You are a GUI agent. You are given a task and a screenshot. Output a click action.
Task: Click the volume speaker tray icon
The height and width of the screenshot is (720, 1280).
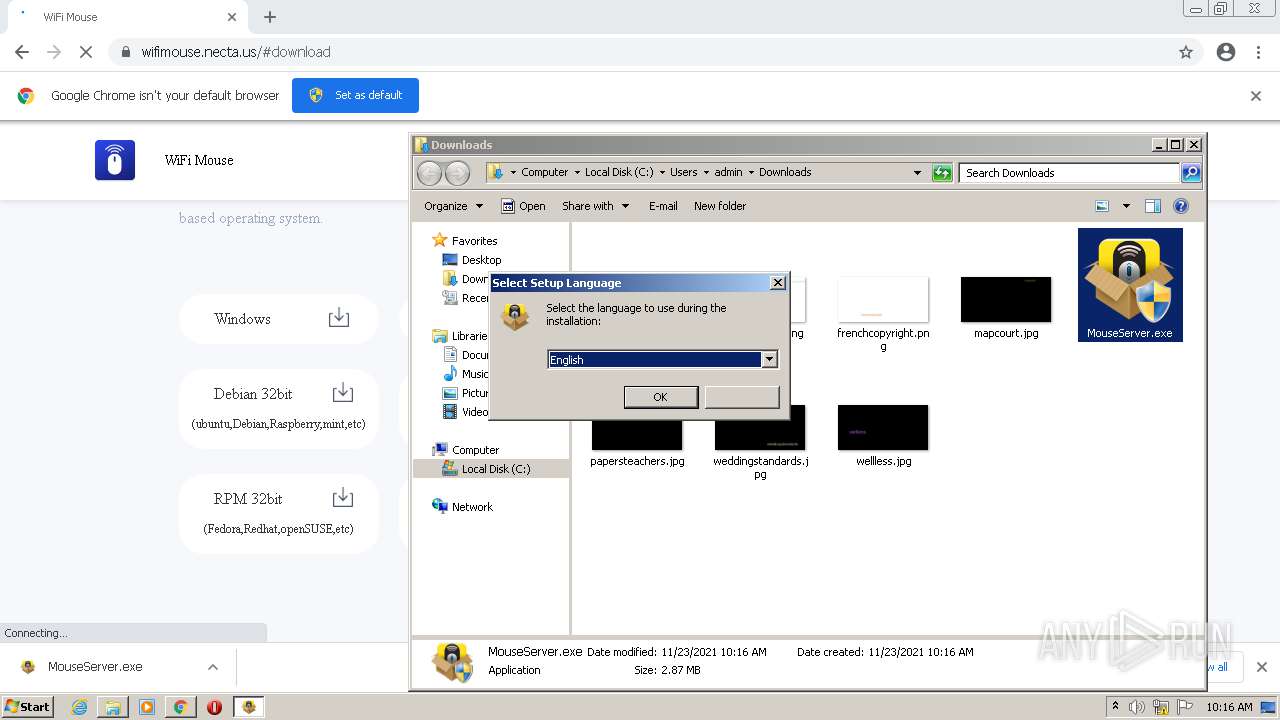[1137, 707]
